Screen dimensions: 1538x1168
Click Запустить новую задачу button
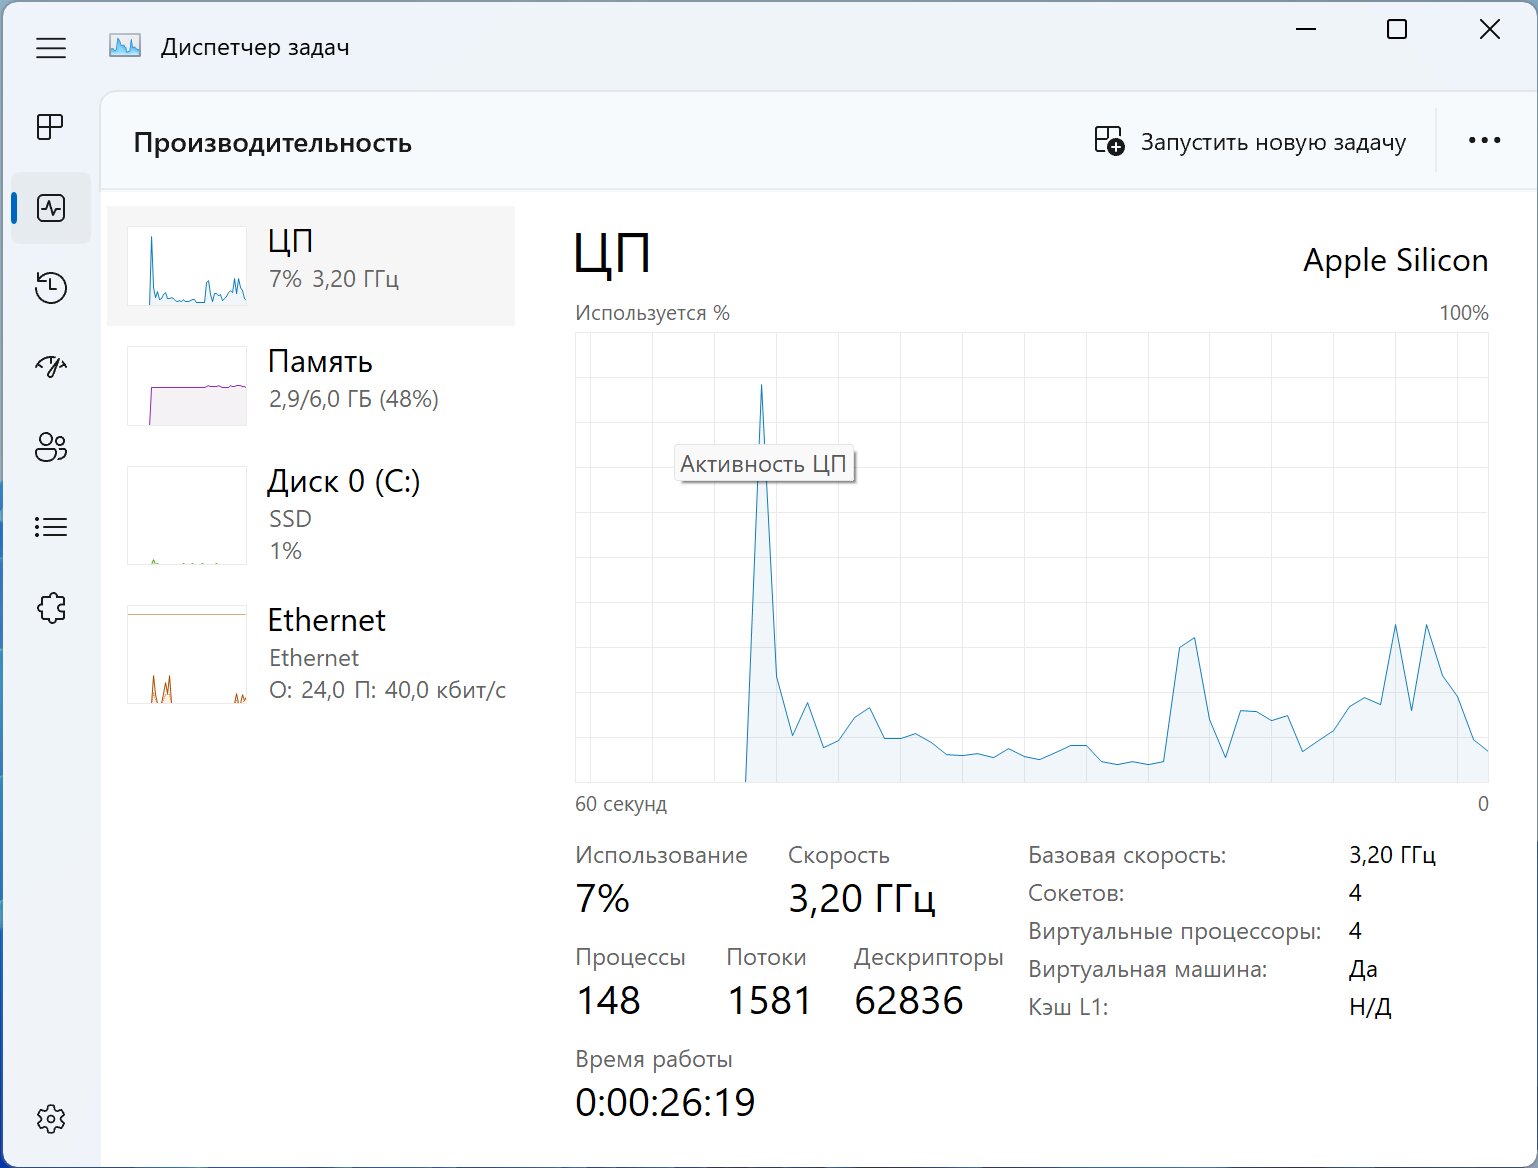point(1250,142)
